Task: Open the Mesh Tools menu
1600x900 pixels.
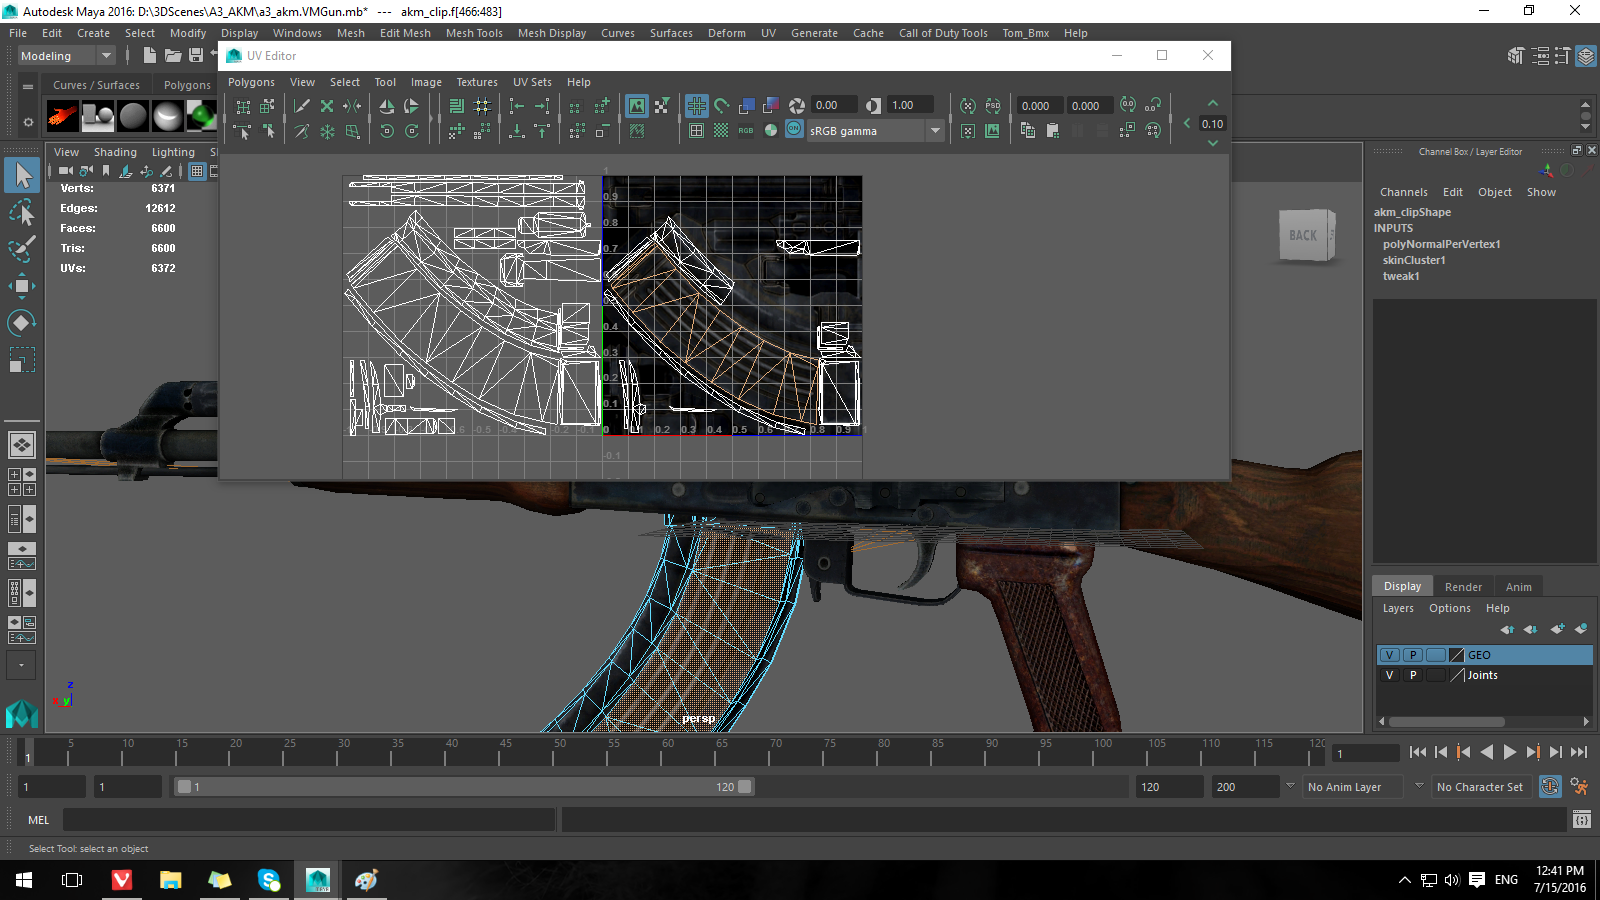Action: (x=474, y=33)
